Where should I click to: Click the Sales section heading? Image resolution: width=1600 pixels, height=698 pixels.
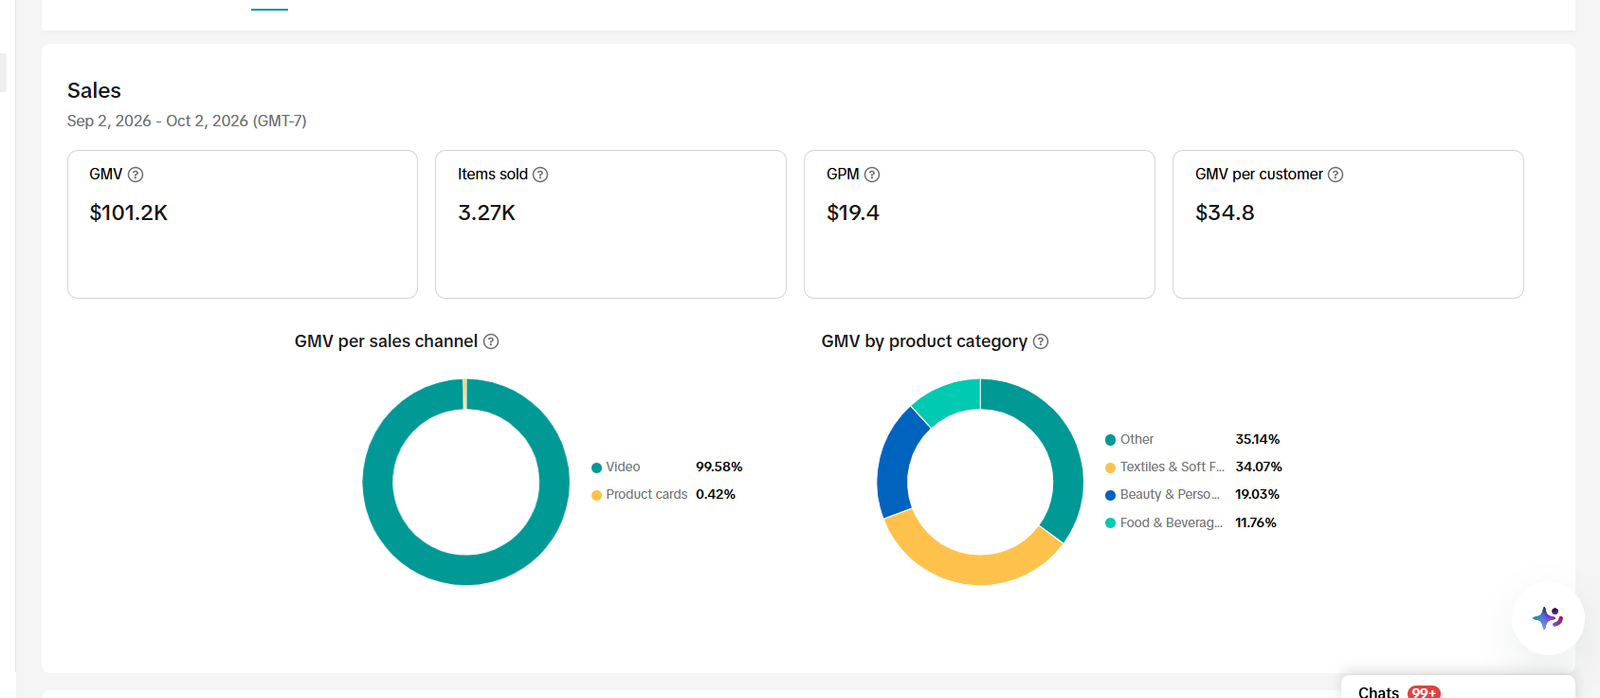click(94, 90)
